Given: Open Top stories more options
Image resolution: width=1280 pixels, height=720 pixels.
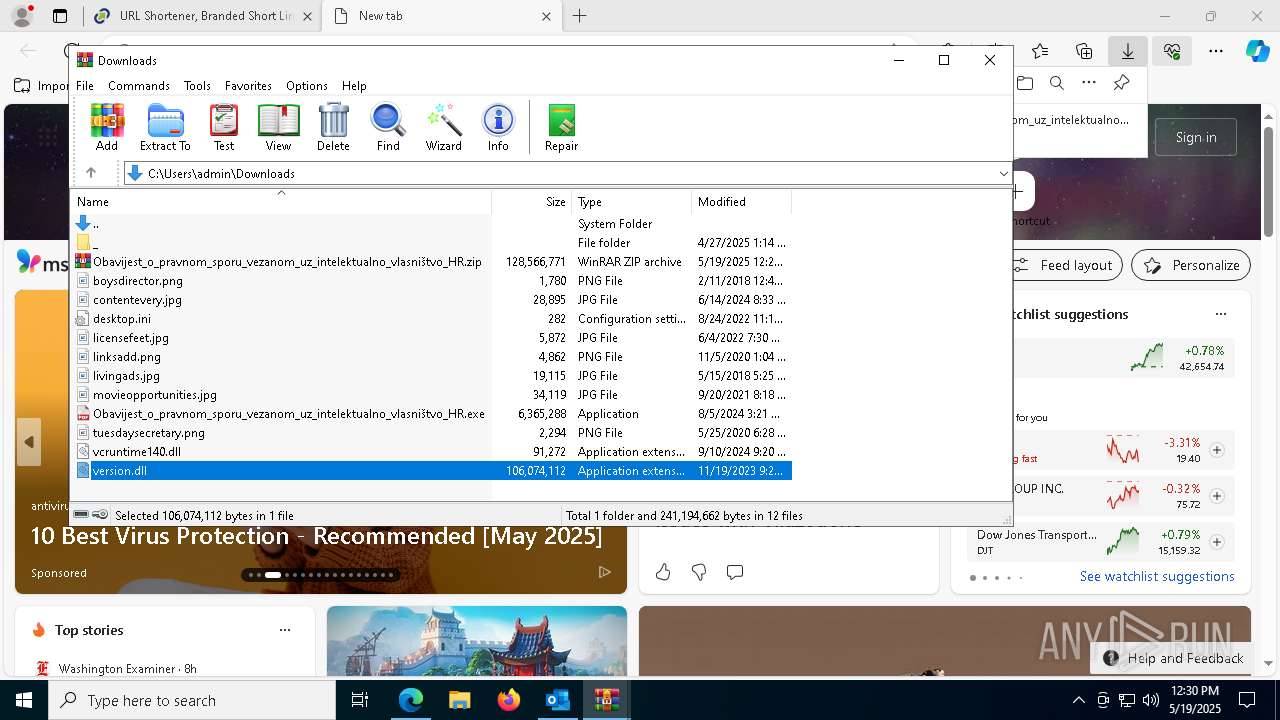Looking at the screenshot, I should [x=285, y=630].
